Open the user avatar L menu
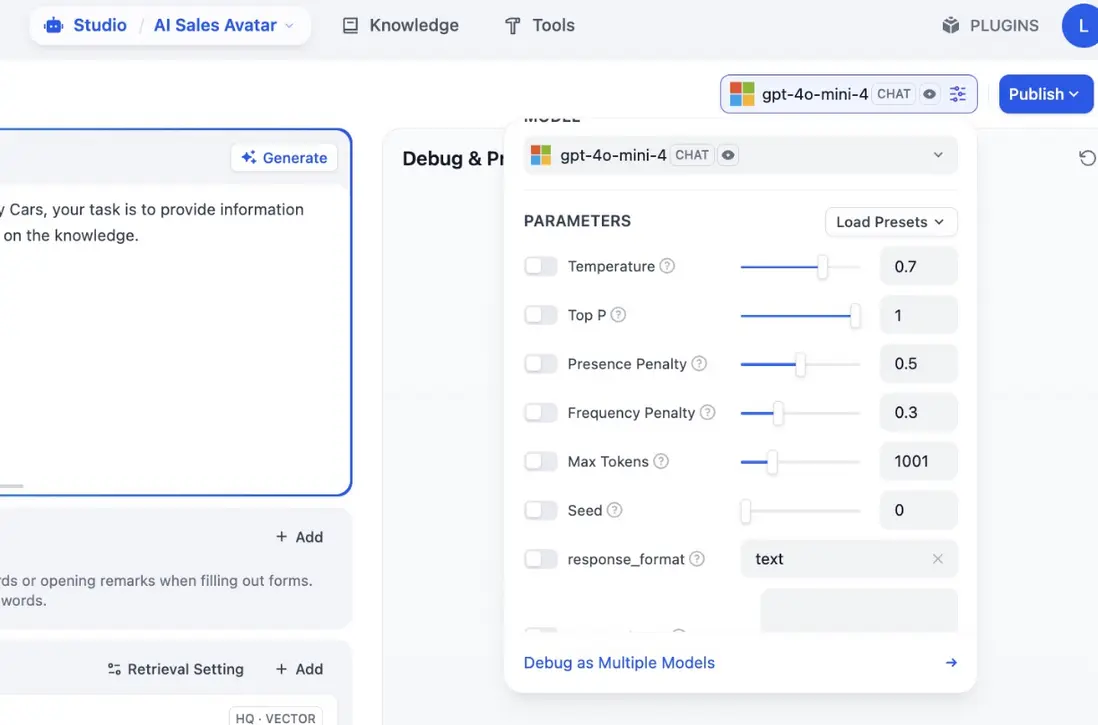 click(1082, 26)
